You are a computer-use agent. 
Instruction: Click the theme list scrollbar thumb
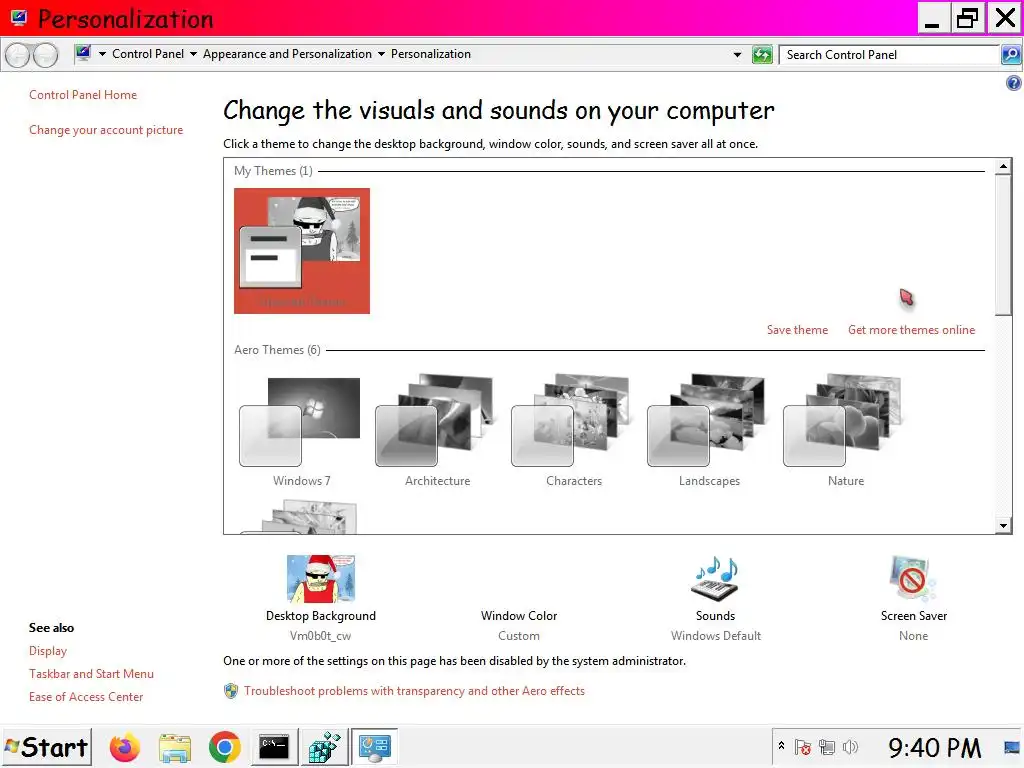click(x=1003, y=246)
